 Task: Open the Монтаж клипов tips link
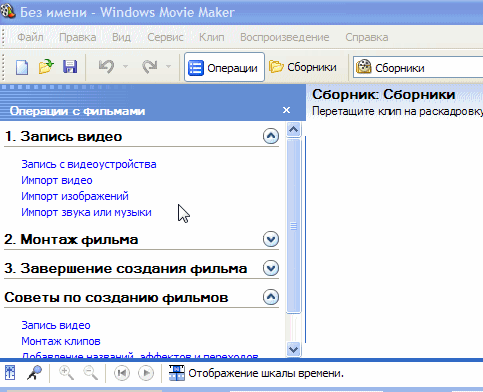61,341
